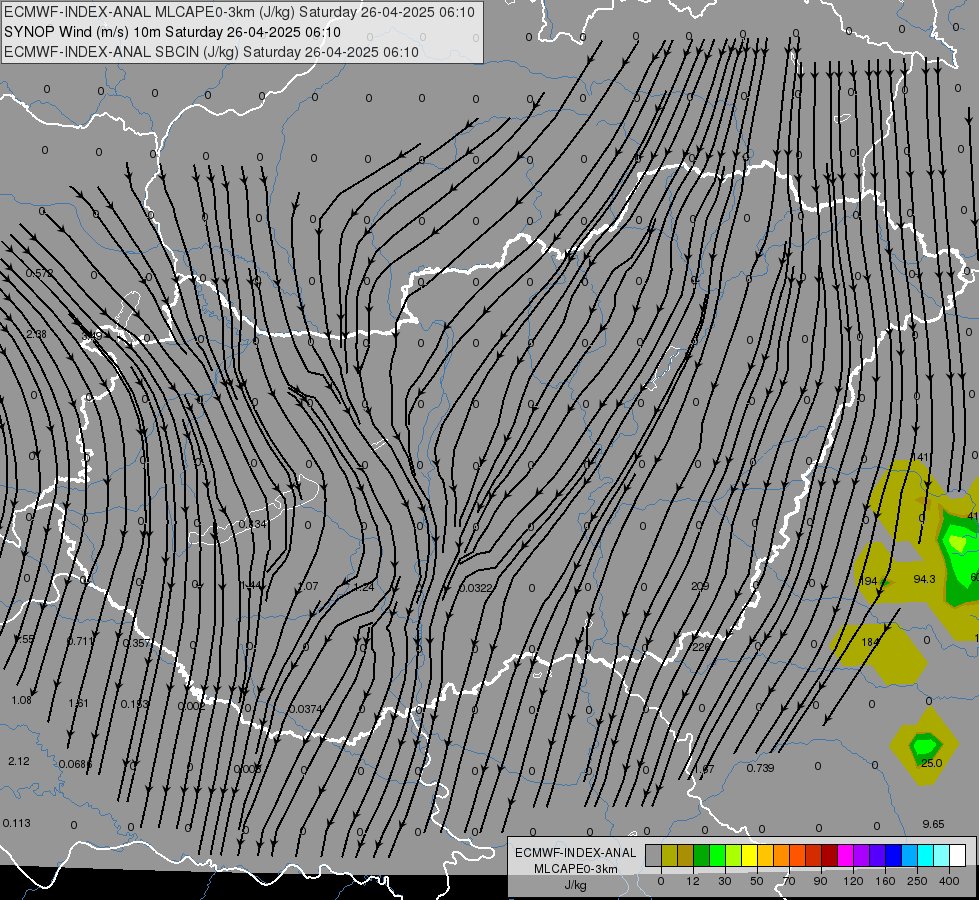Click the value 184 in the olive area
The height and width of the screenshot is (900, 979).
(x=870, y=642)
